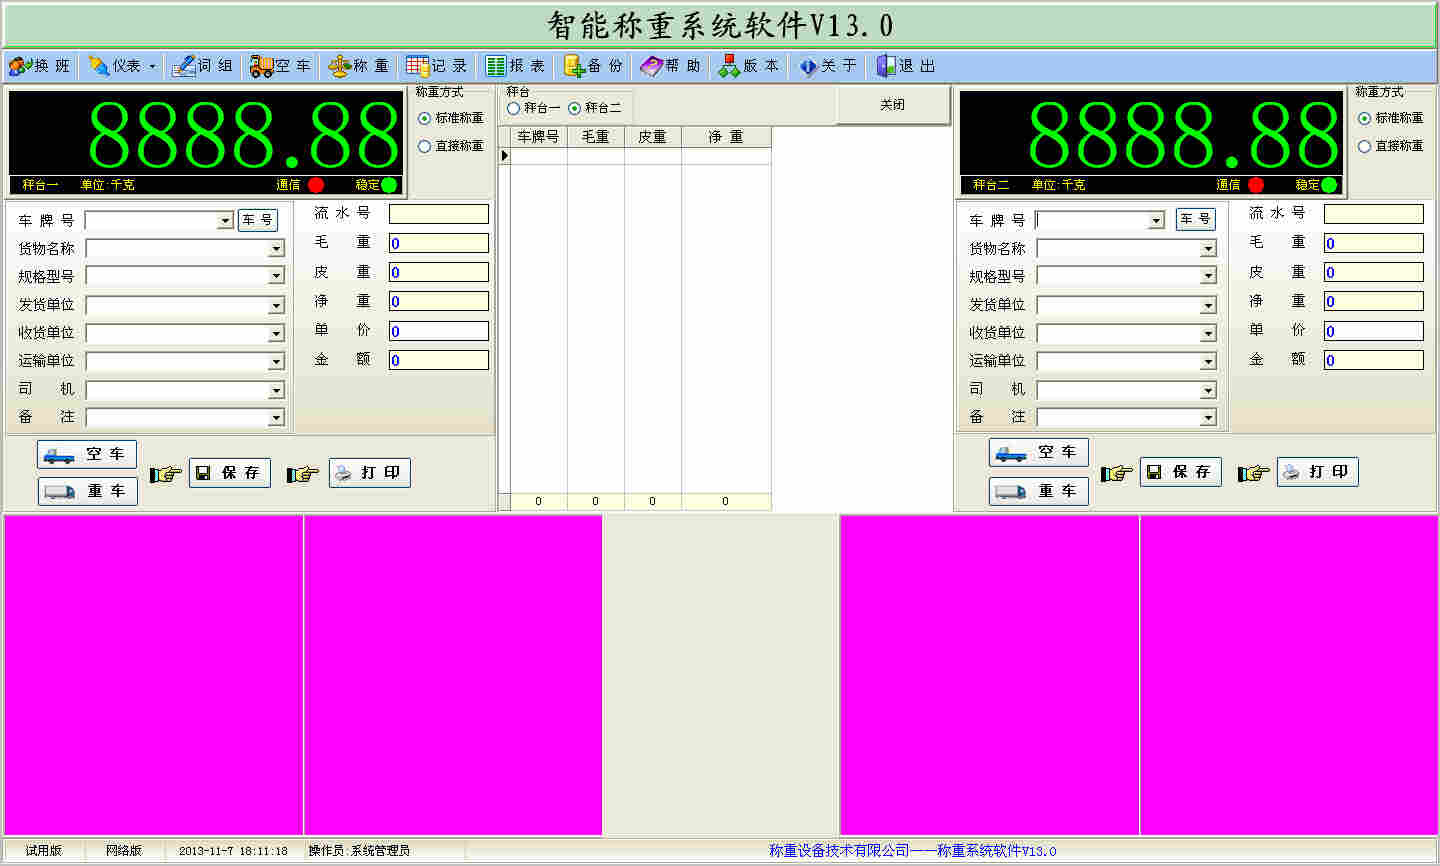Expand the left panel 货物名称 dropdown
This screenshot has width=1440, height=866.
pos(276,249)
